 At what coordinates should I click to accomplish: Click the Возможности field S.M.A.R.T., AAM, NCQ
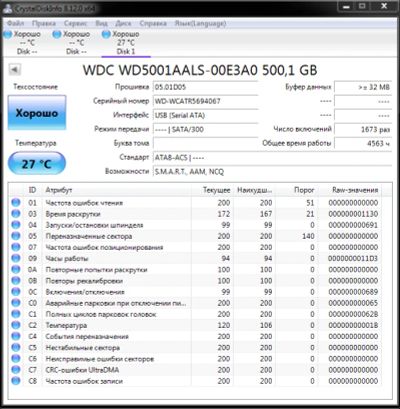pos(272,171)
